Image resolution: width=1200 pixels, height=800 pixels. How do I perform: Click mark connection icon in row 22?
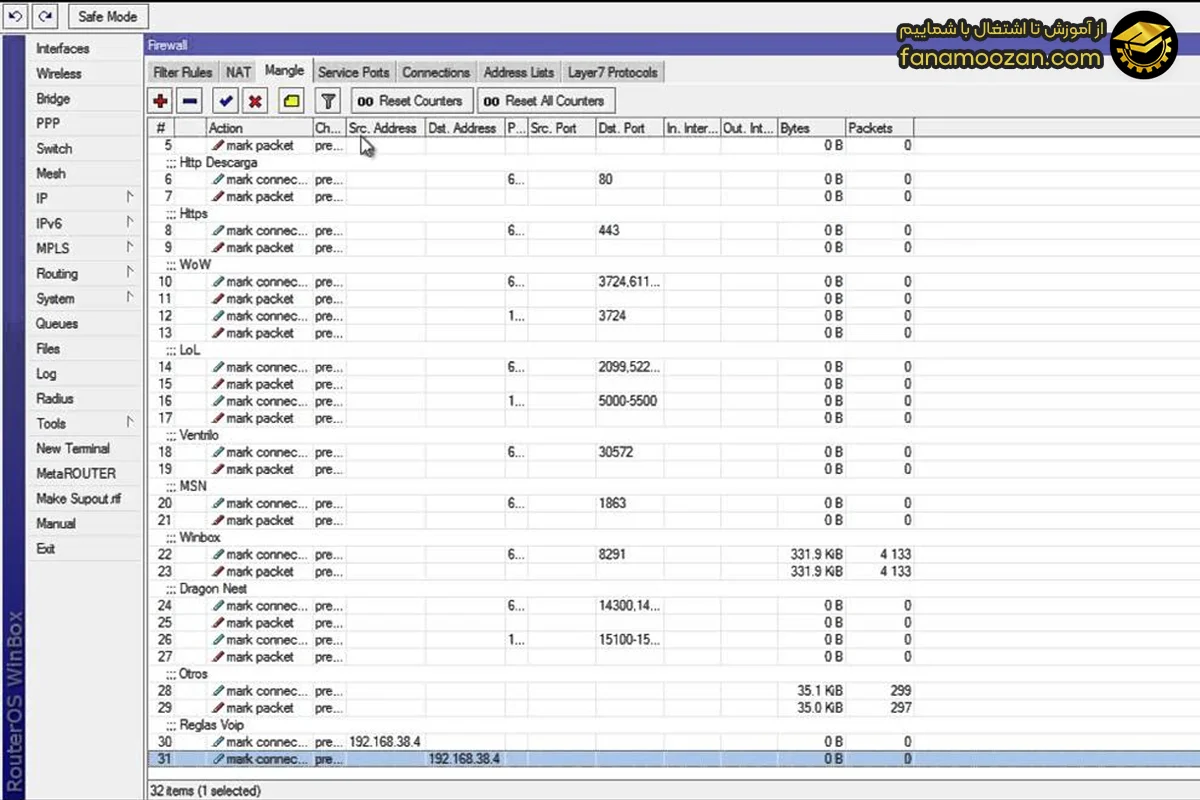[x=218, y=555]
